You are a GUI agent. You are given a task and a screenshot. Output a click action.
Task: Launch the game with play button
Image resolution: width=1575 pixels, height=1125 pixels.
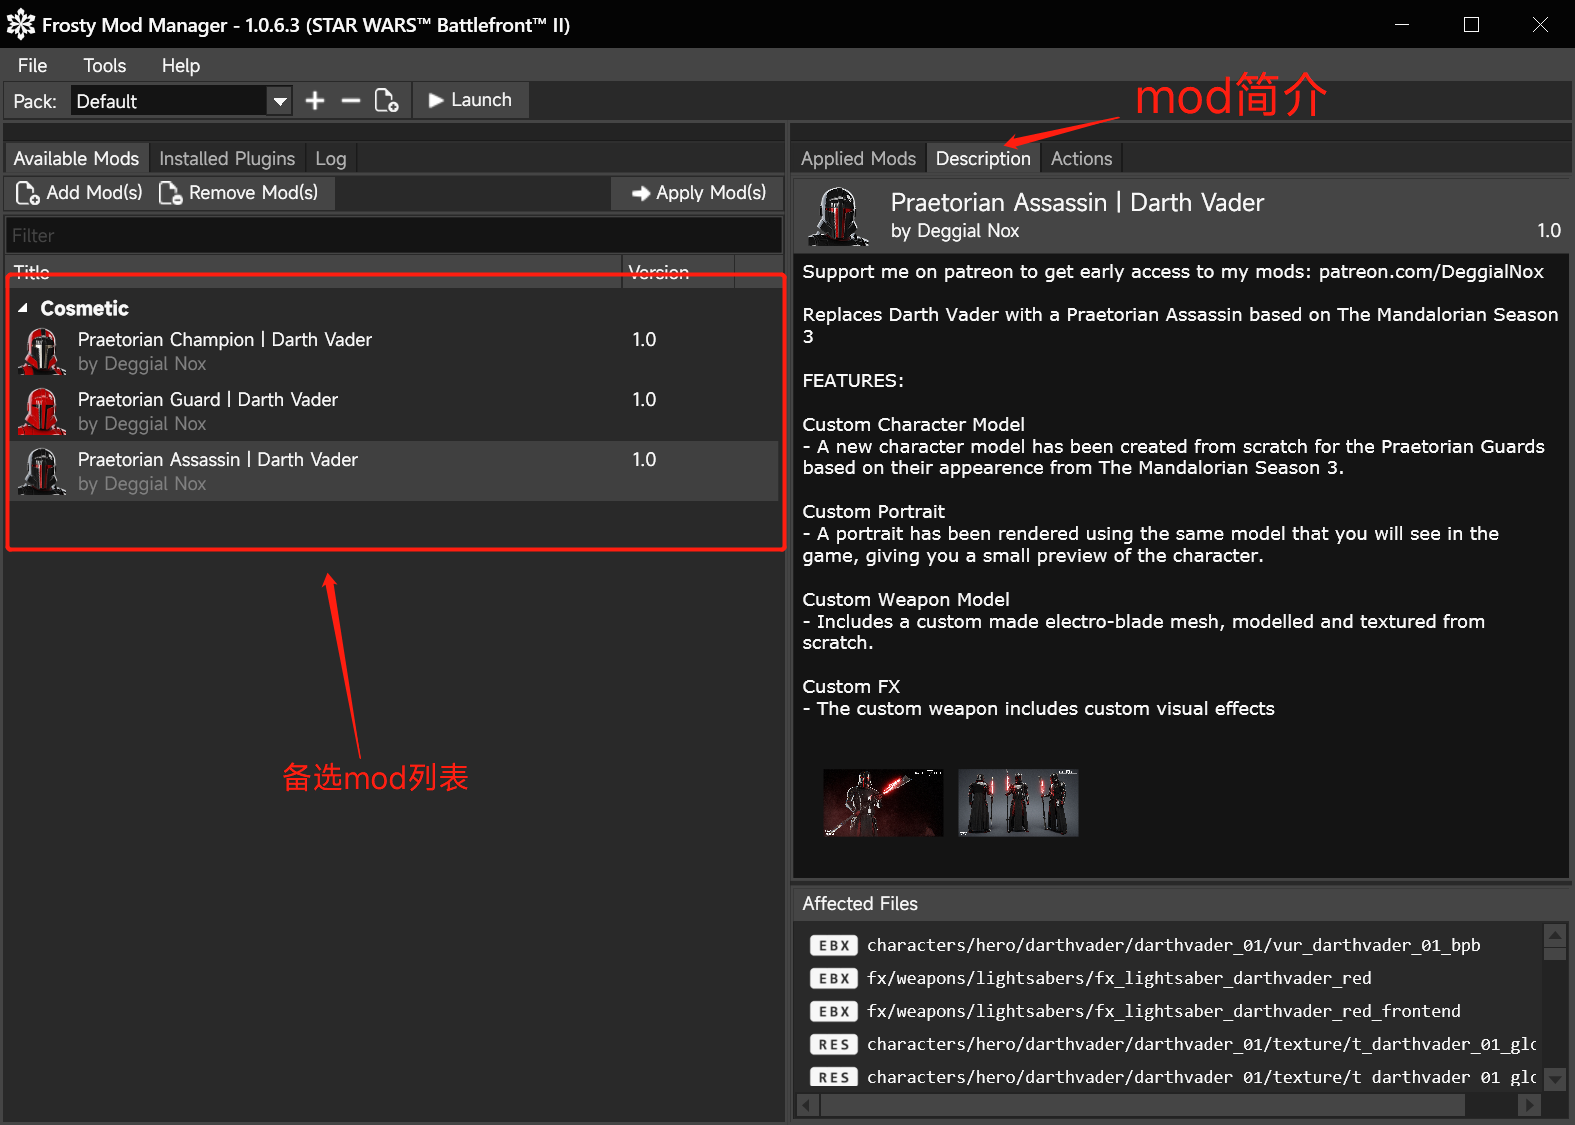pyautogui.click(x=470, y=100)
